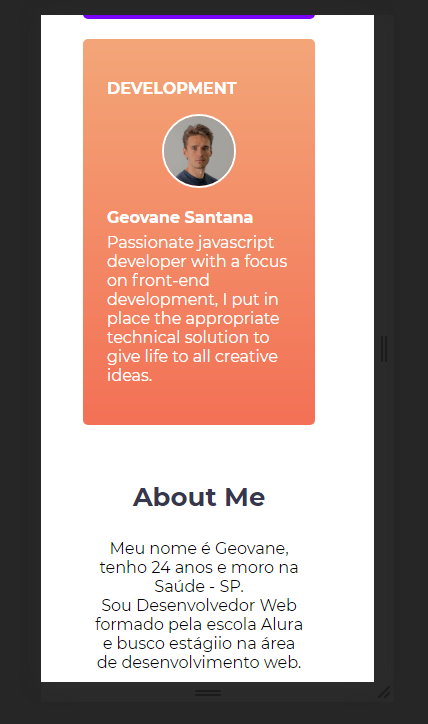The image size is (428, 724).
Task: Select the DEVELOPMENT card heading
Action: pyautogui.click(x=172, y=88)
